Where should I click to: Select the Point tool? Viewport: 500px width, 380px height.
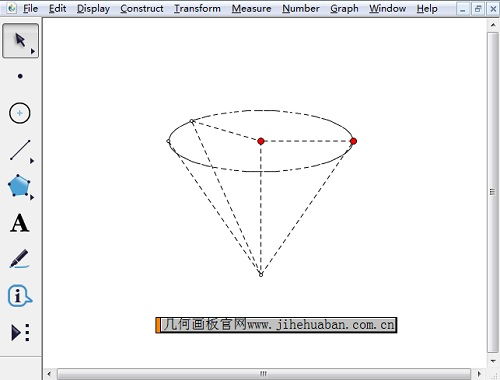(20, 76)
